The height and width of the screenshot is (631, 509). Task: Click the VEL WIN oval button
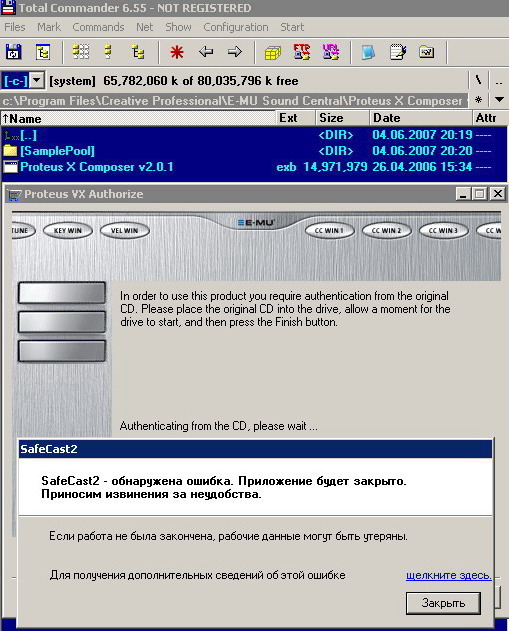(124, 231)
